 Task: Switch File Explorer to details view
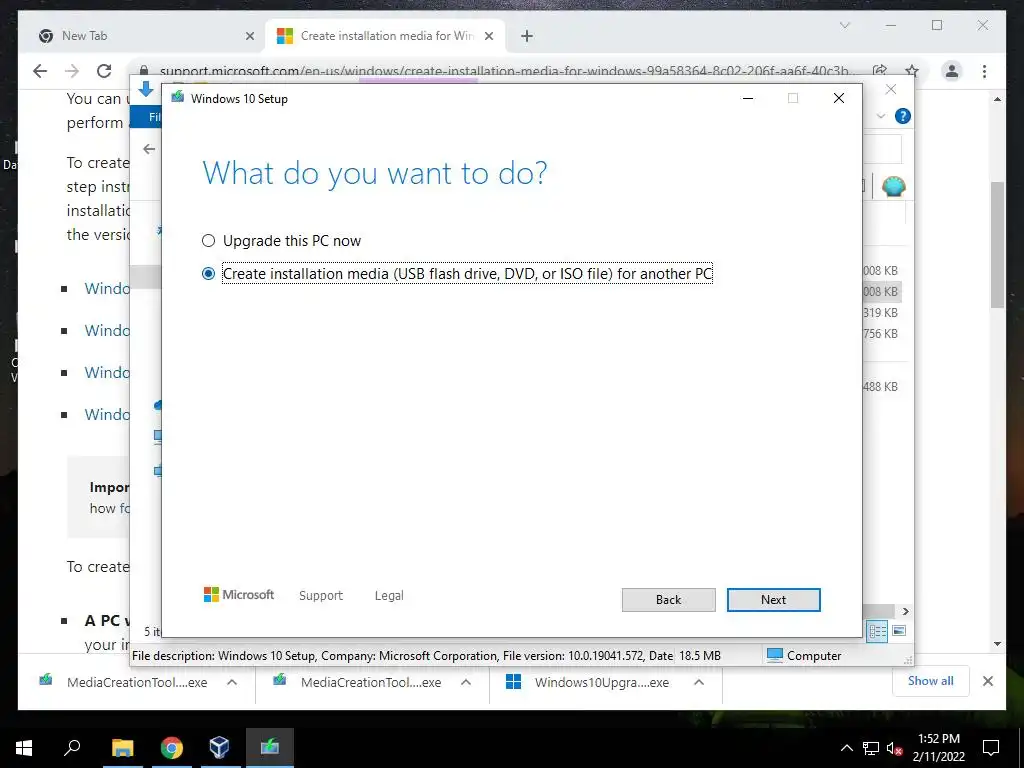coord(877,631)
